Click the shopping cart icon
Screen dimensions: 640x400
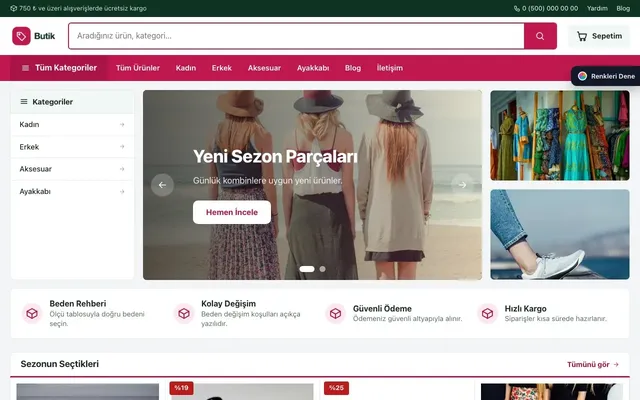click(582, 36)
